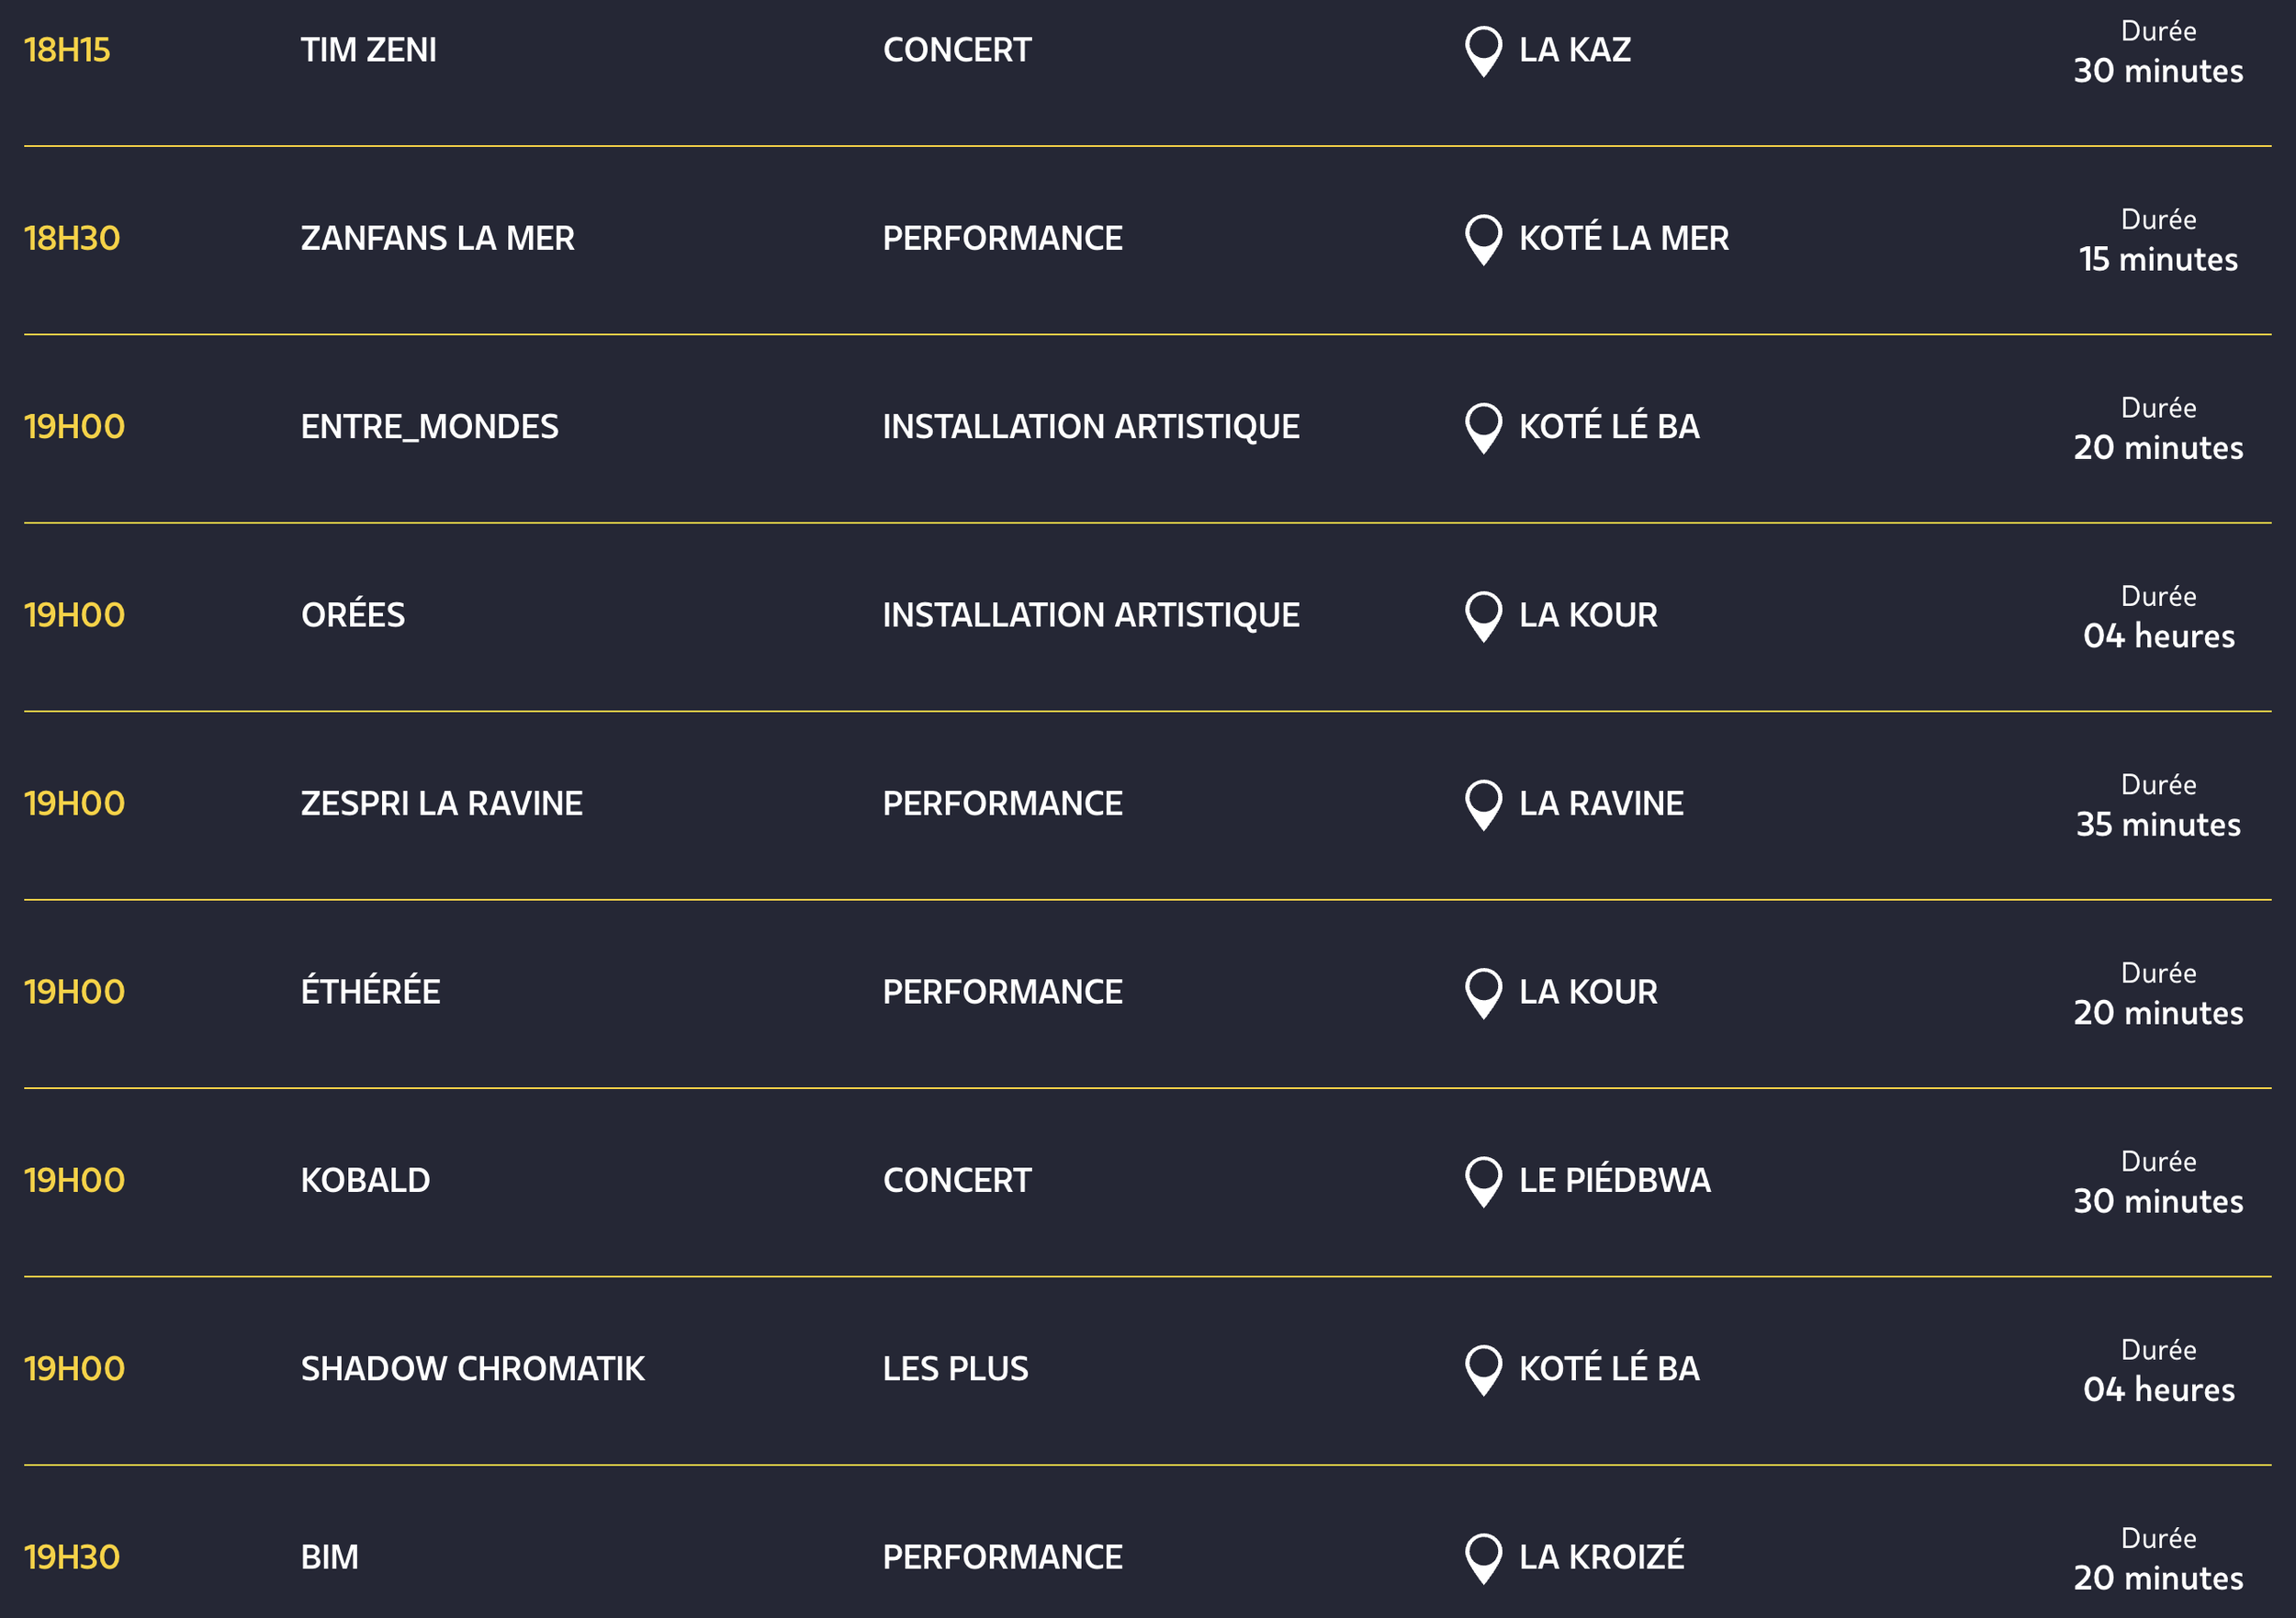Click the 18H15 start time
The height and width of the screenshot is (1618, 2296).
(66, 50)
